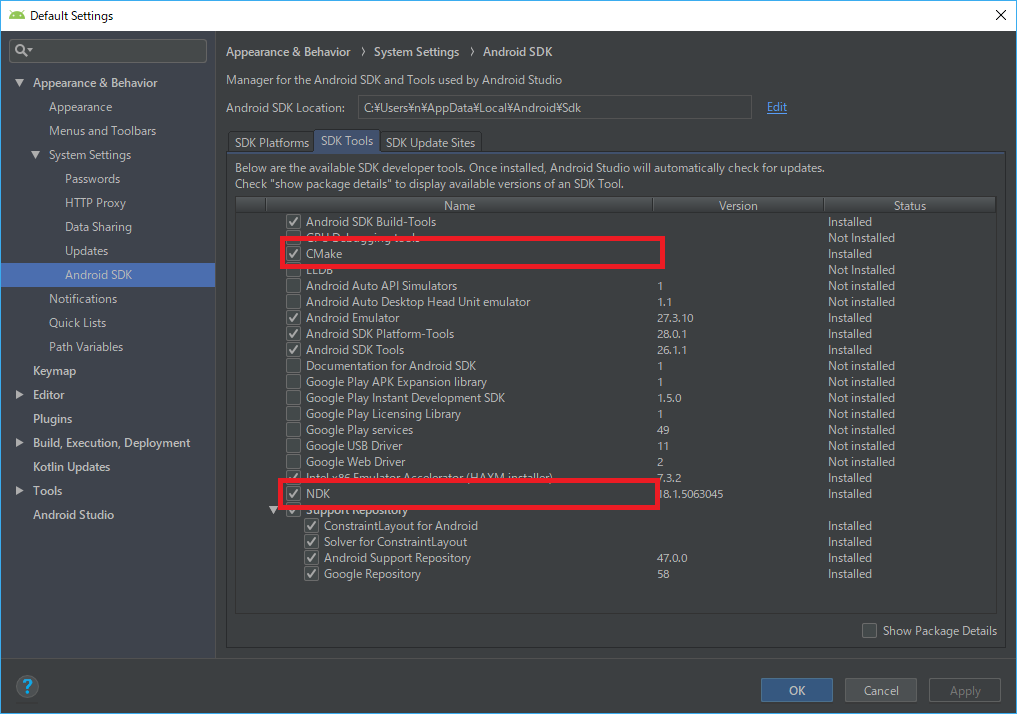Click the Cancel button

pyautogui.click(x=881, y=690)
